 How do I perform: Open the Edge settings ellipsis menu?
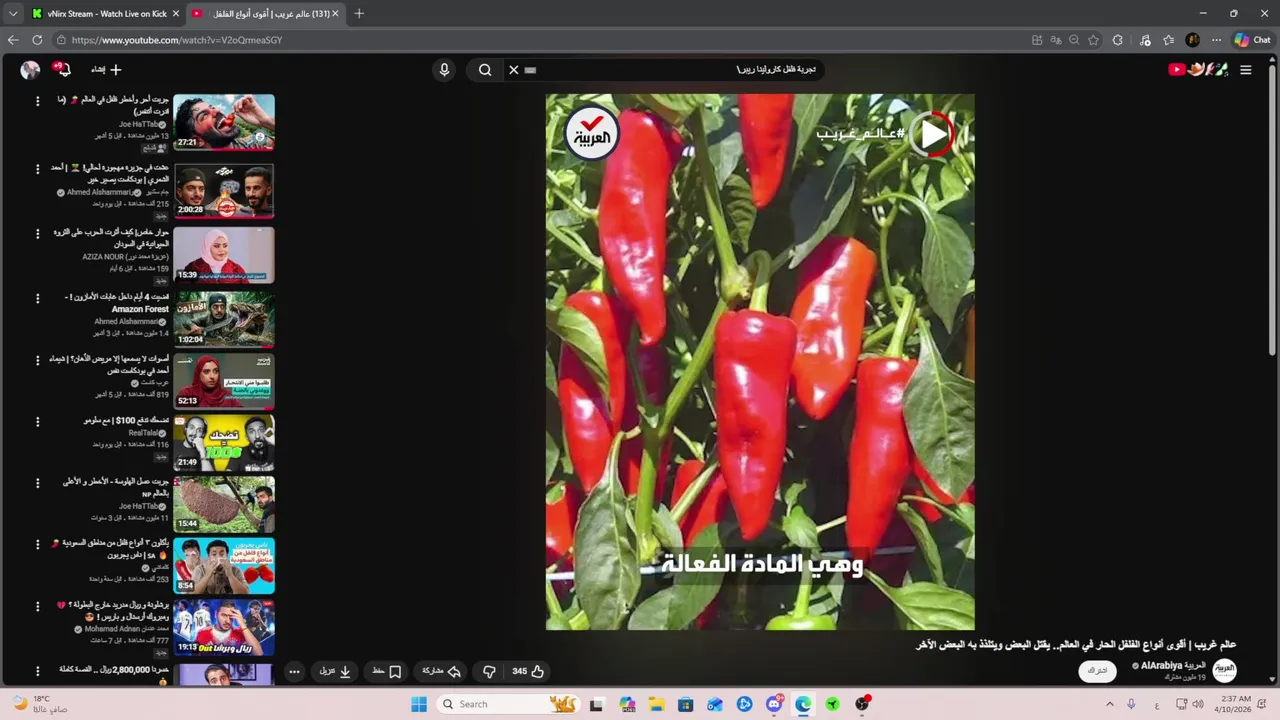[x=1216, y=40]
